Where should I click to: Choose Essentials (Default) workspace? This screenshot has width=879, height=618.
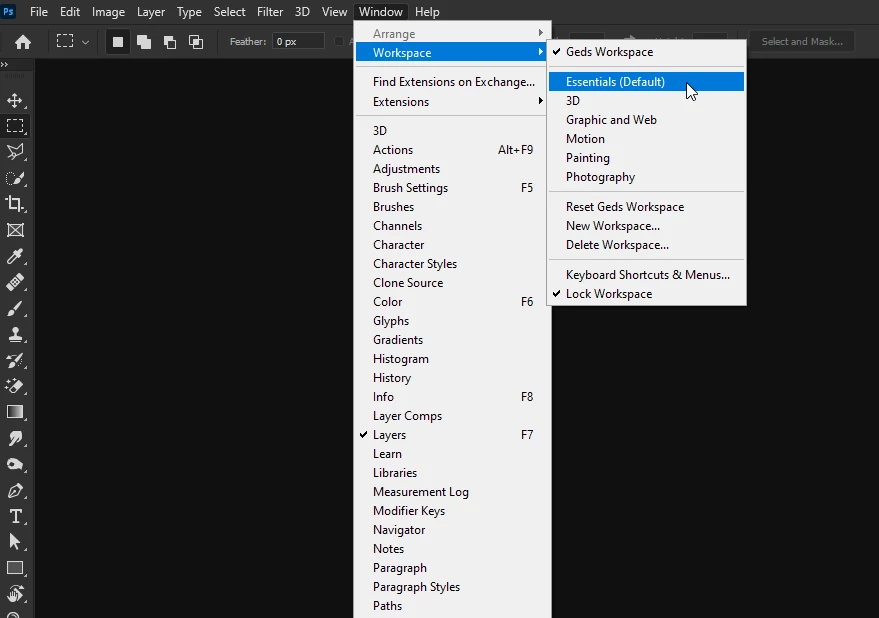[646, 82]
